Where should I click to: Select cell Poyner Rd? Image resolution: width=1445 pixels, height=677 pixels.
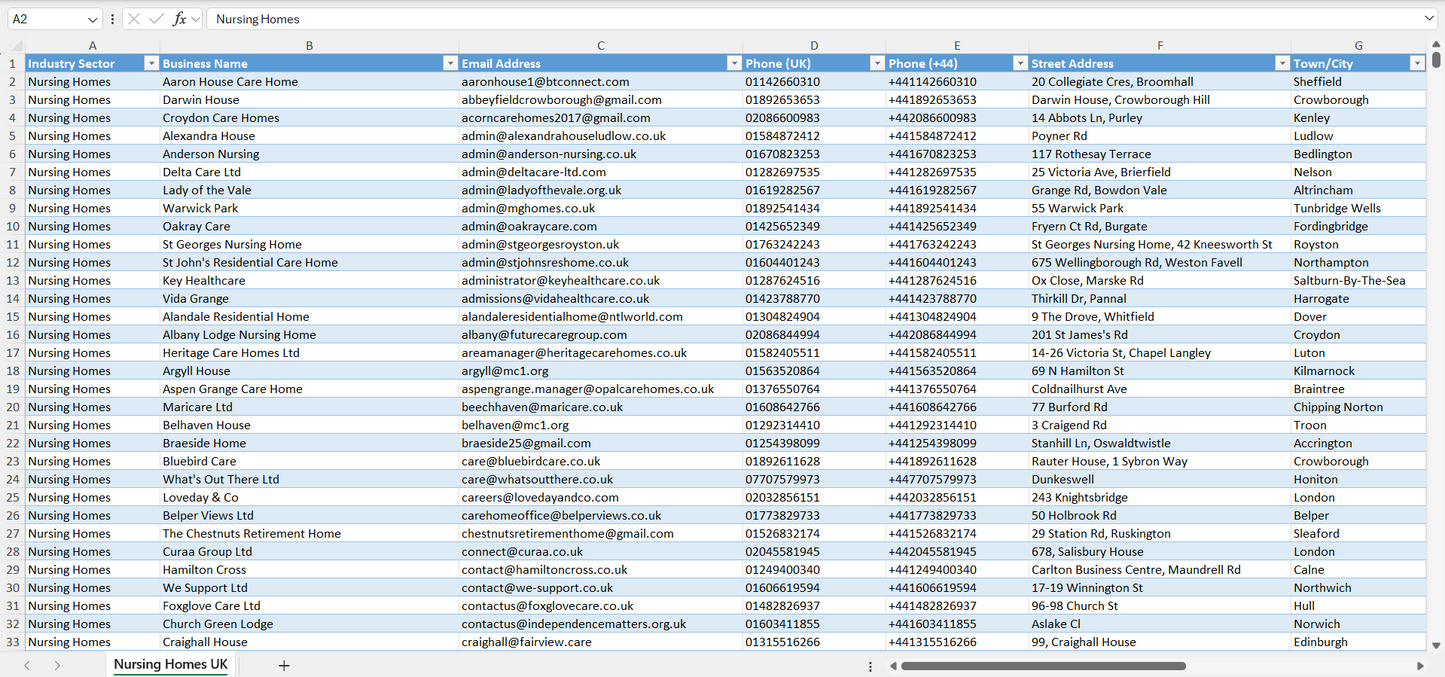(x=1160, y=136)
